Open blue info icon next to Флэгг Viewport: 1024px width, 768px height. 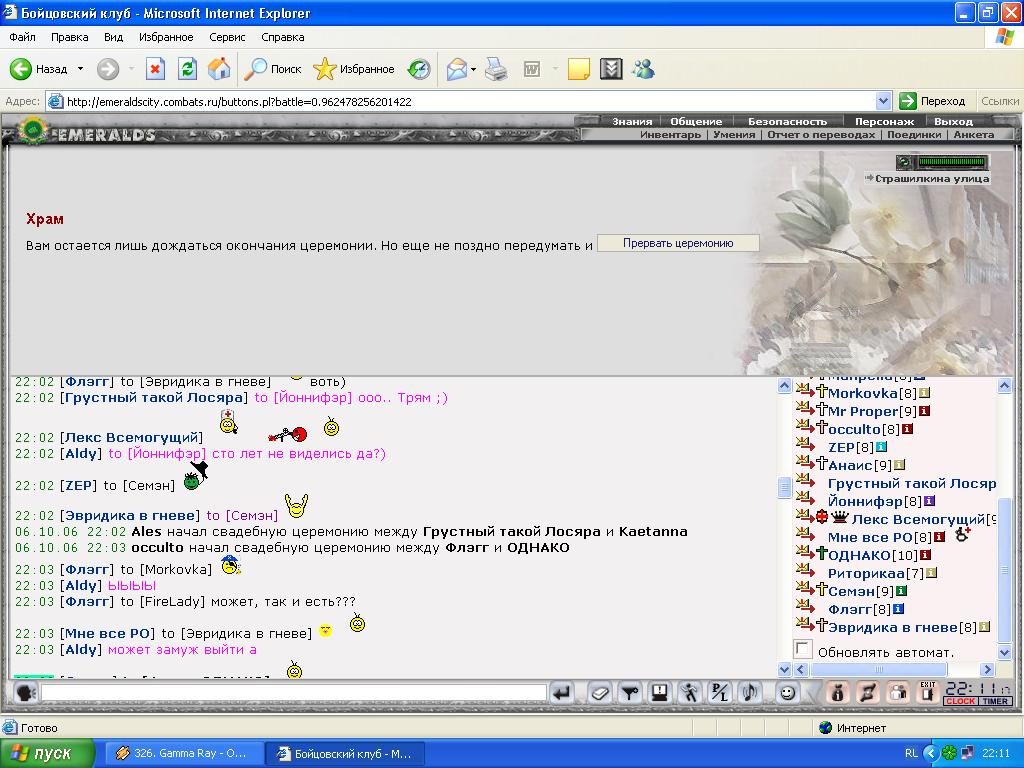click(x=899, y=609)
